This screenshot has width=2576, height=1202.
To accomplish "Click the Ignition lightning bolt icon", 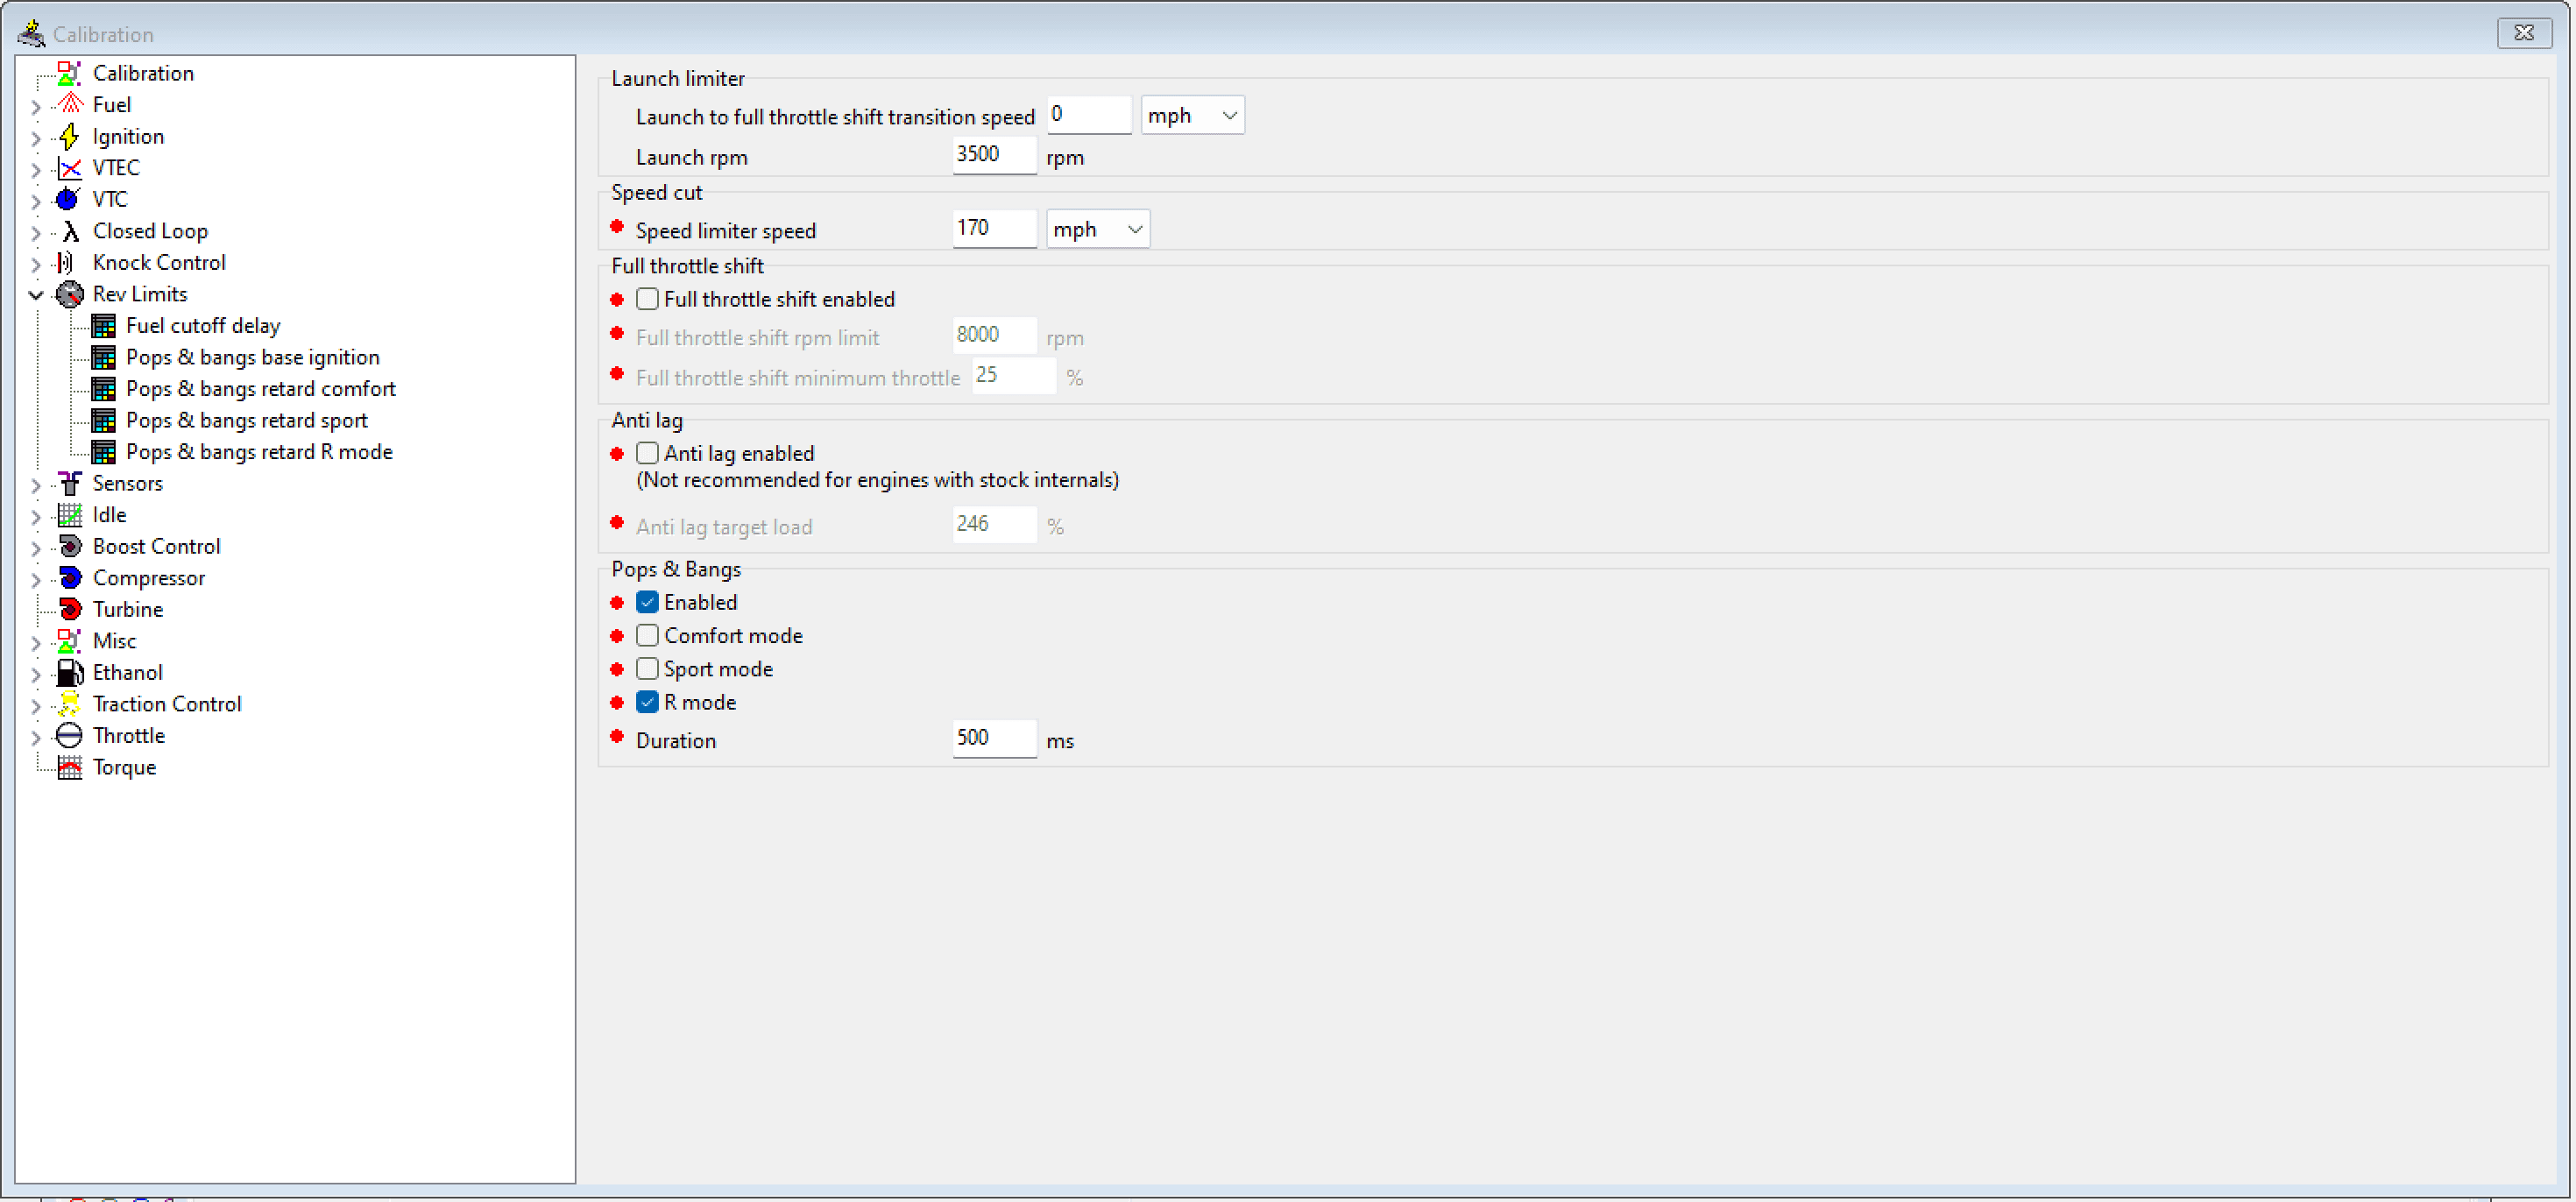I will (70, 136).
